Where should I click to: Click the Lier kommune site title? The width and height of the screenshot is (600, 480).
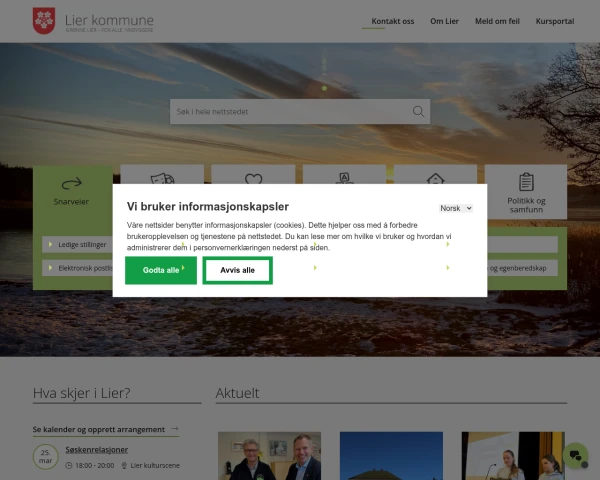pyautogui.click(x=109, y=20)
